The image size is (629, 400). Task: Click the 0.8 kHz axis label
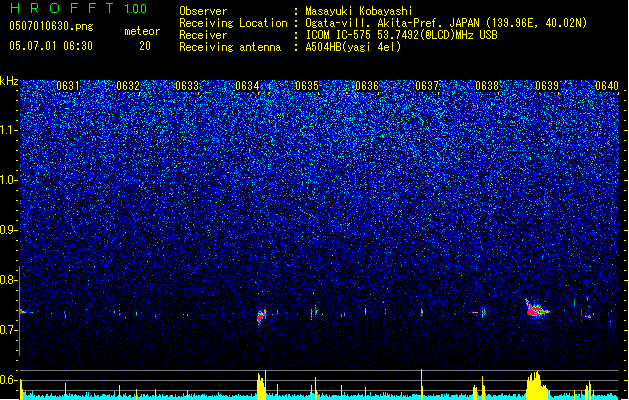9,280
